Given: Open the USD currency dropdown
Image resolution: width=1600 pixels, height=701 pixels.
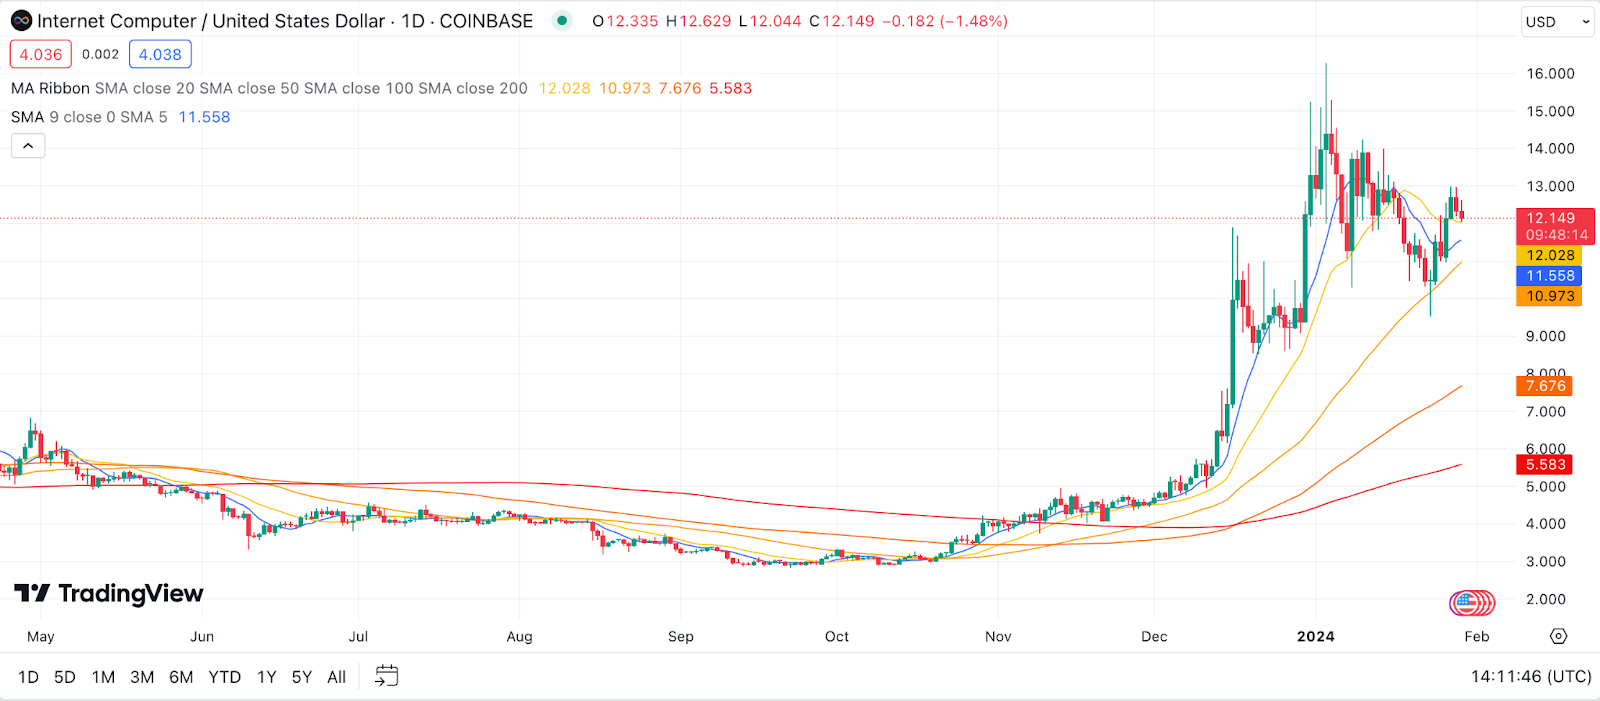Looking at the screenshot, I should tap(1557, 21).
